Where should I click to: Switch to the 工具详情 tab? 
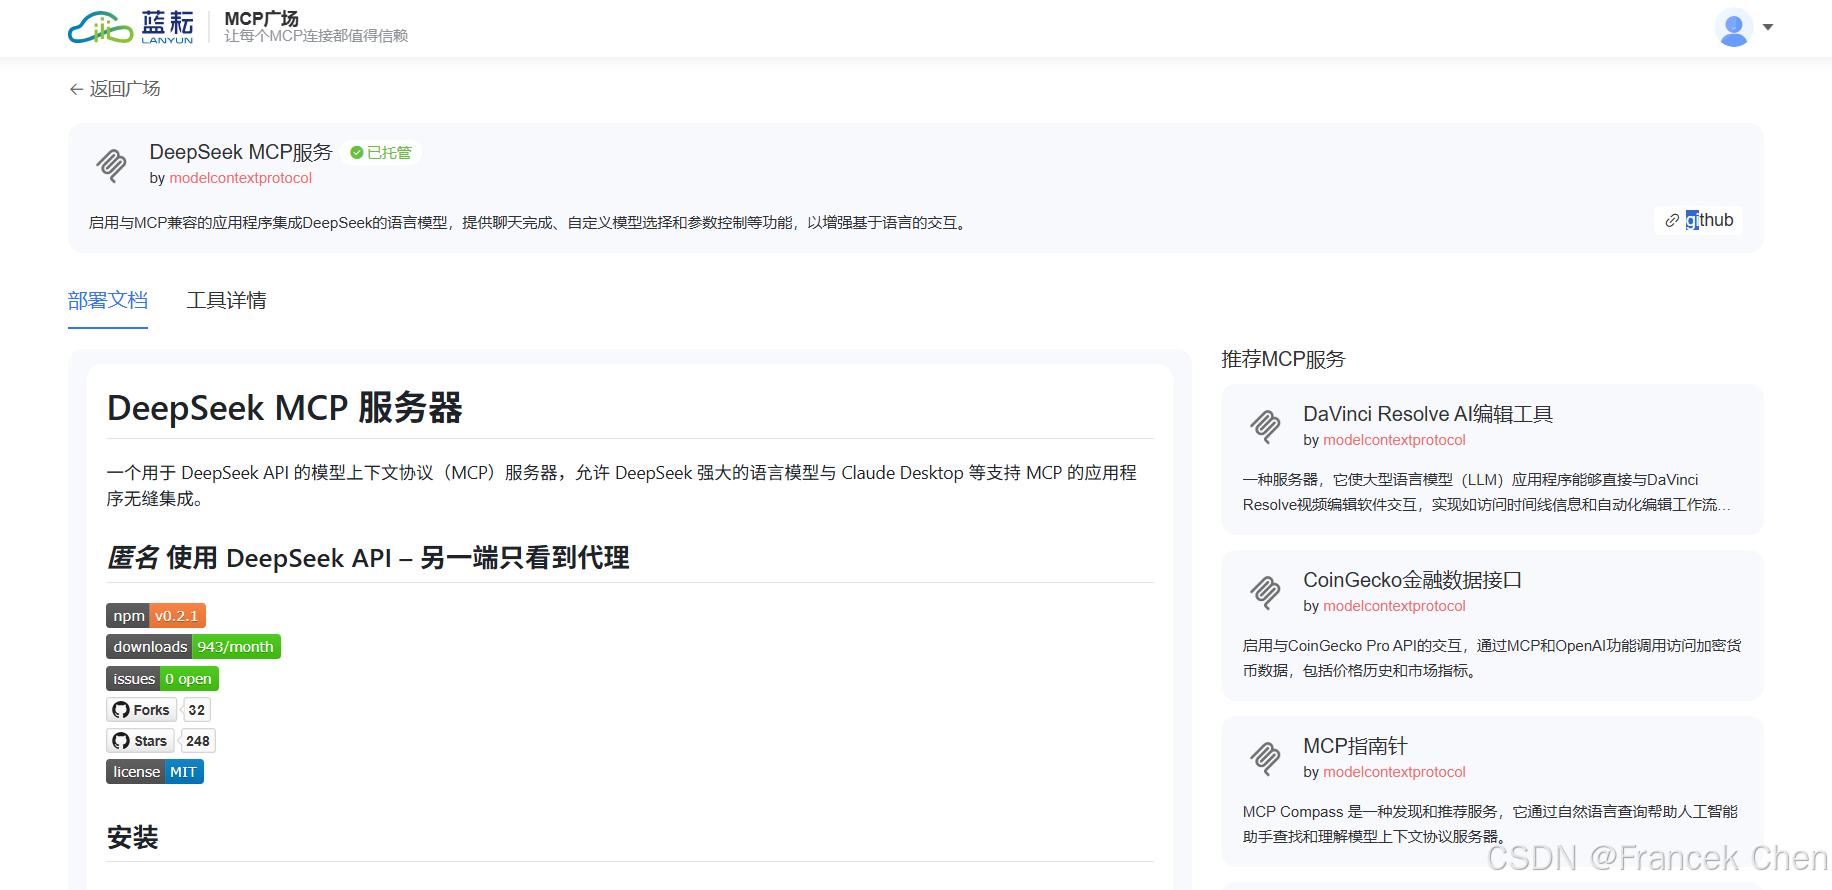[x=226, y=300]
